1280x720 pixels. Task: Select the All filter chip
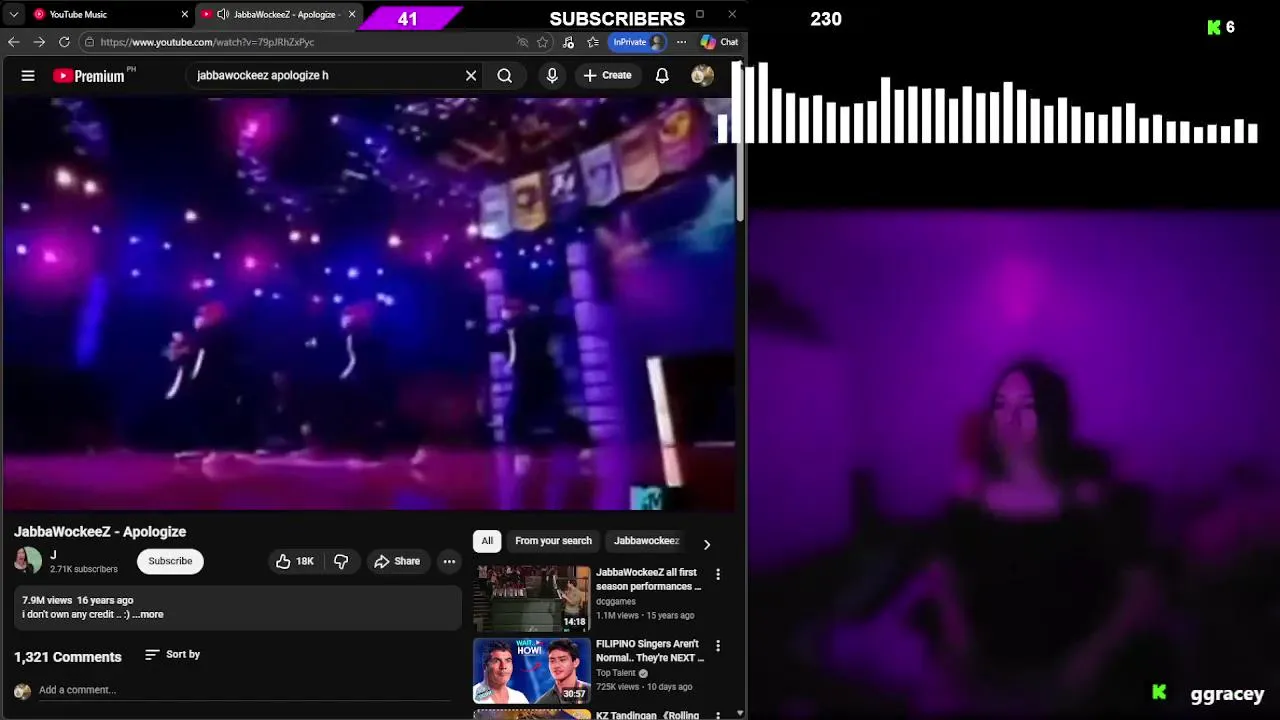coord(487,541)
